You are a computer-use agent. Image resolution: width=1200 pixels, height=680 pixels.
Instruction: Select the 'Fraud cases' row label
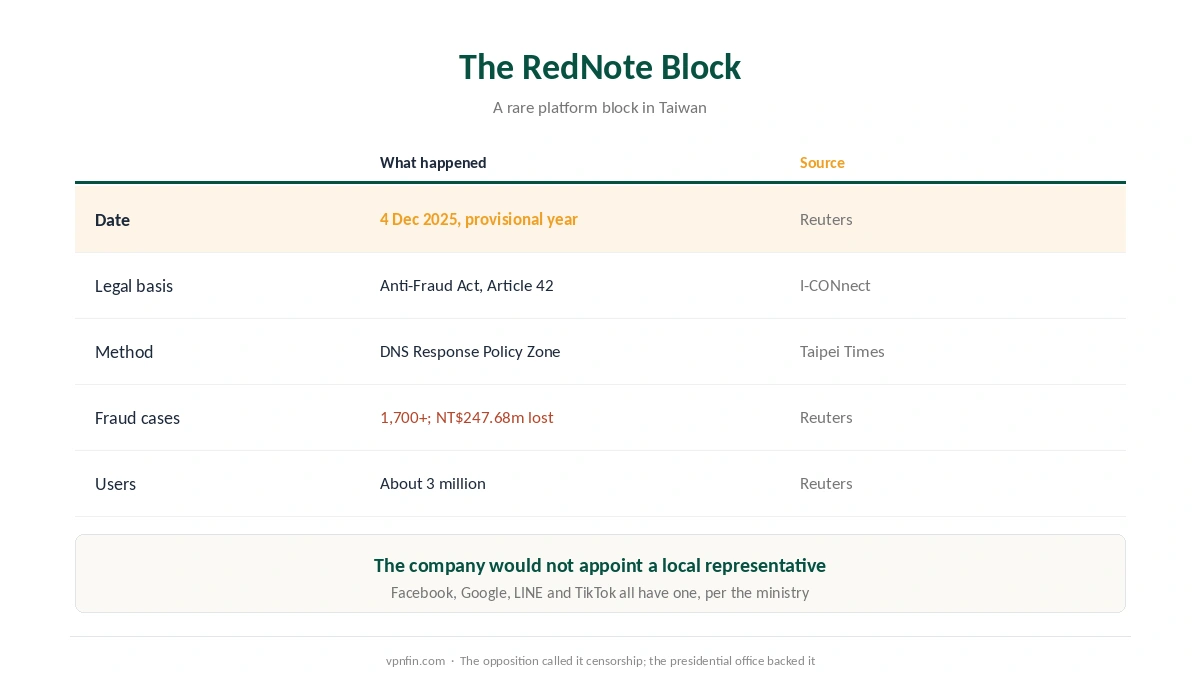click(137, 418)
